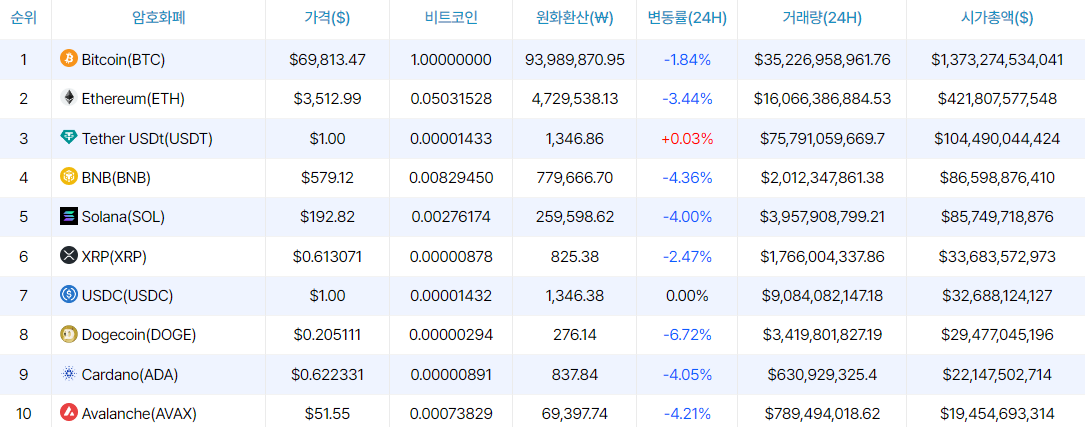The height and width of the screenshot is (427, 1085).
Task: Select Dogecoin bitcoin ratio 0.00000294
Action: coord(451,335)
